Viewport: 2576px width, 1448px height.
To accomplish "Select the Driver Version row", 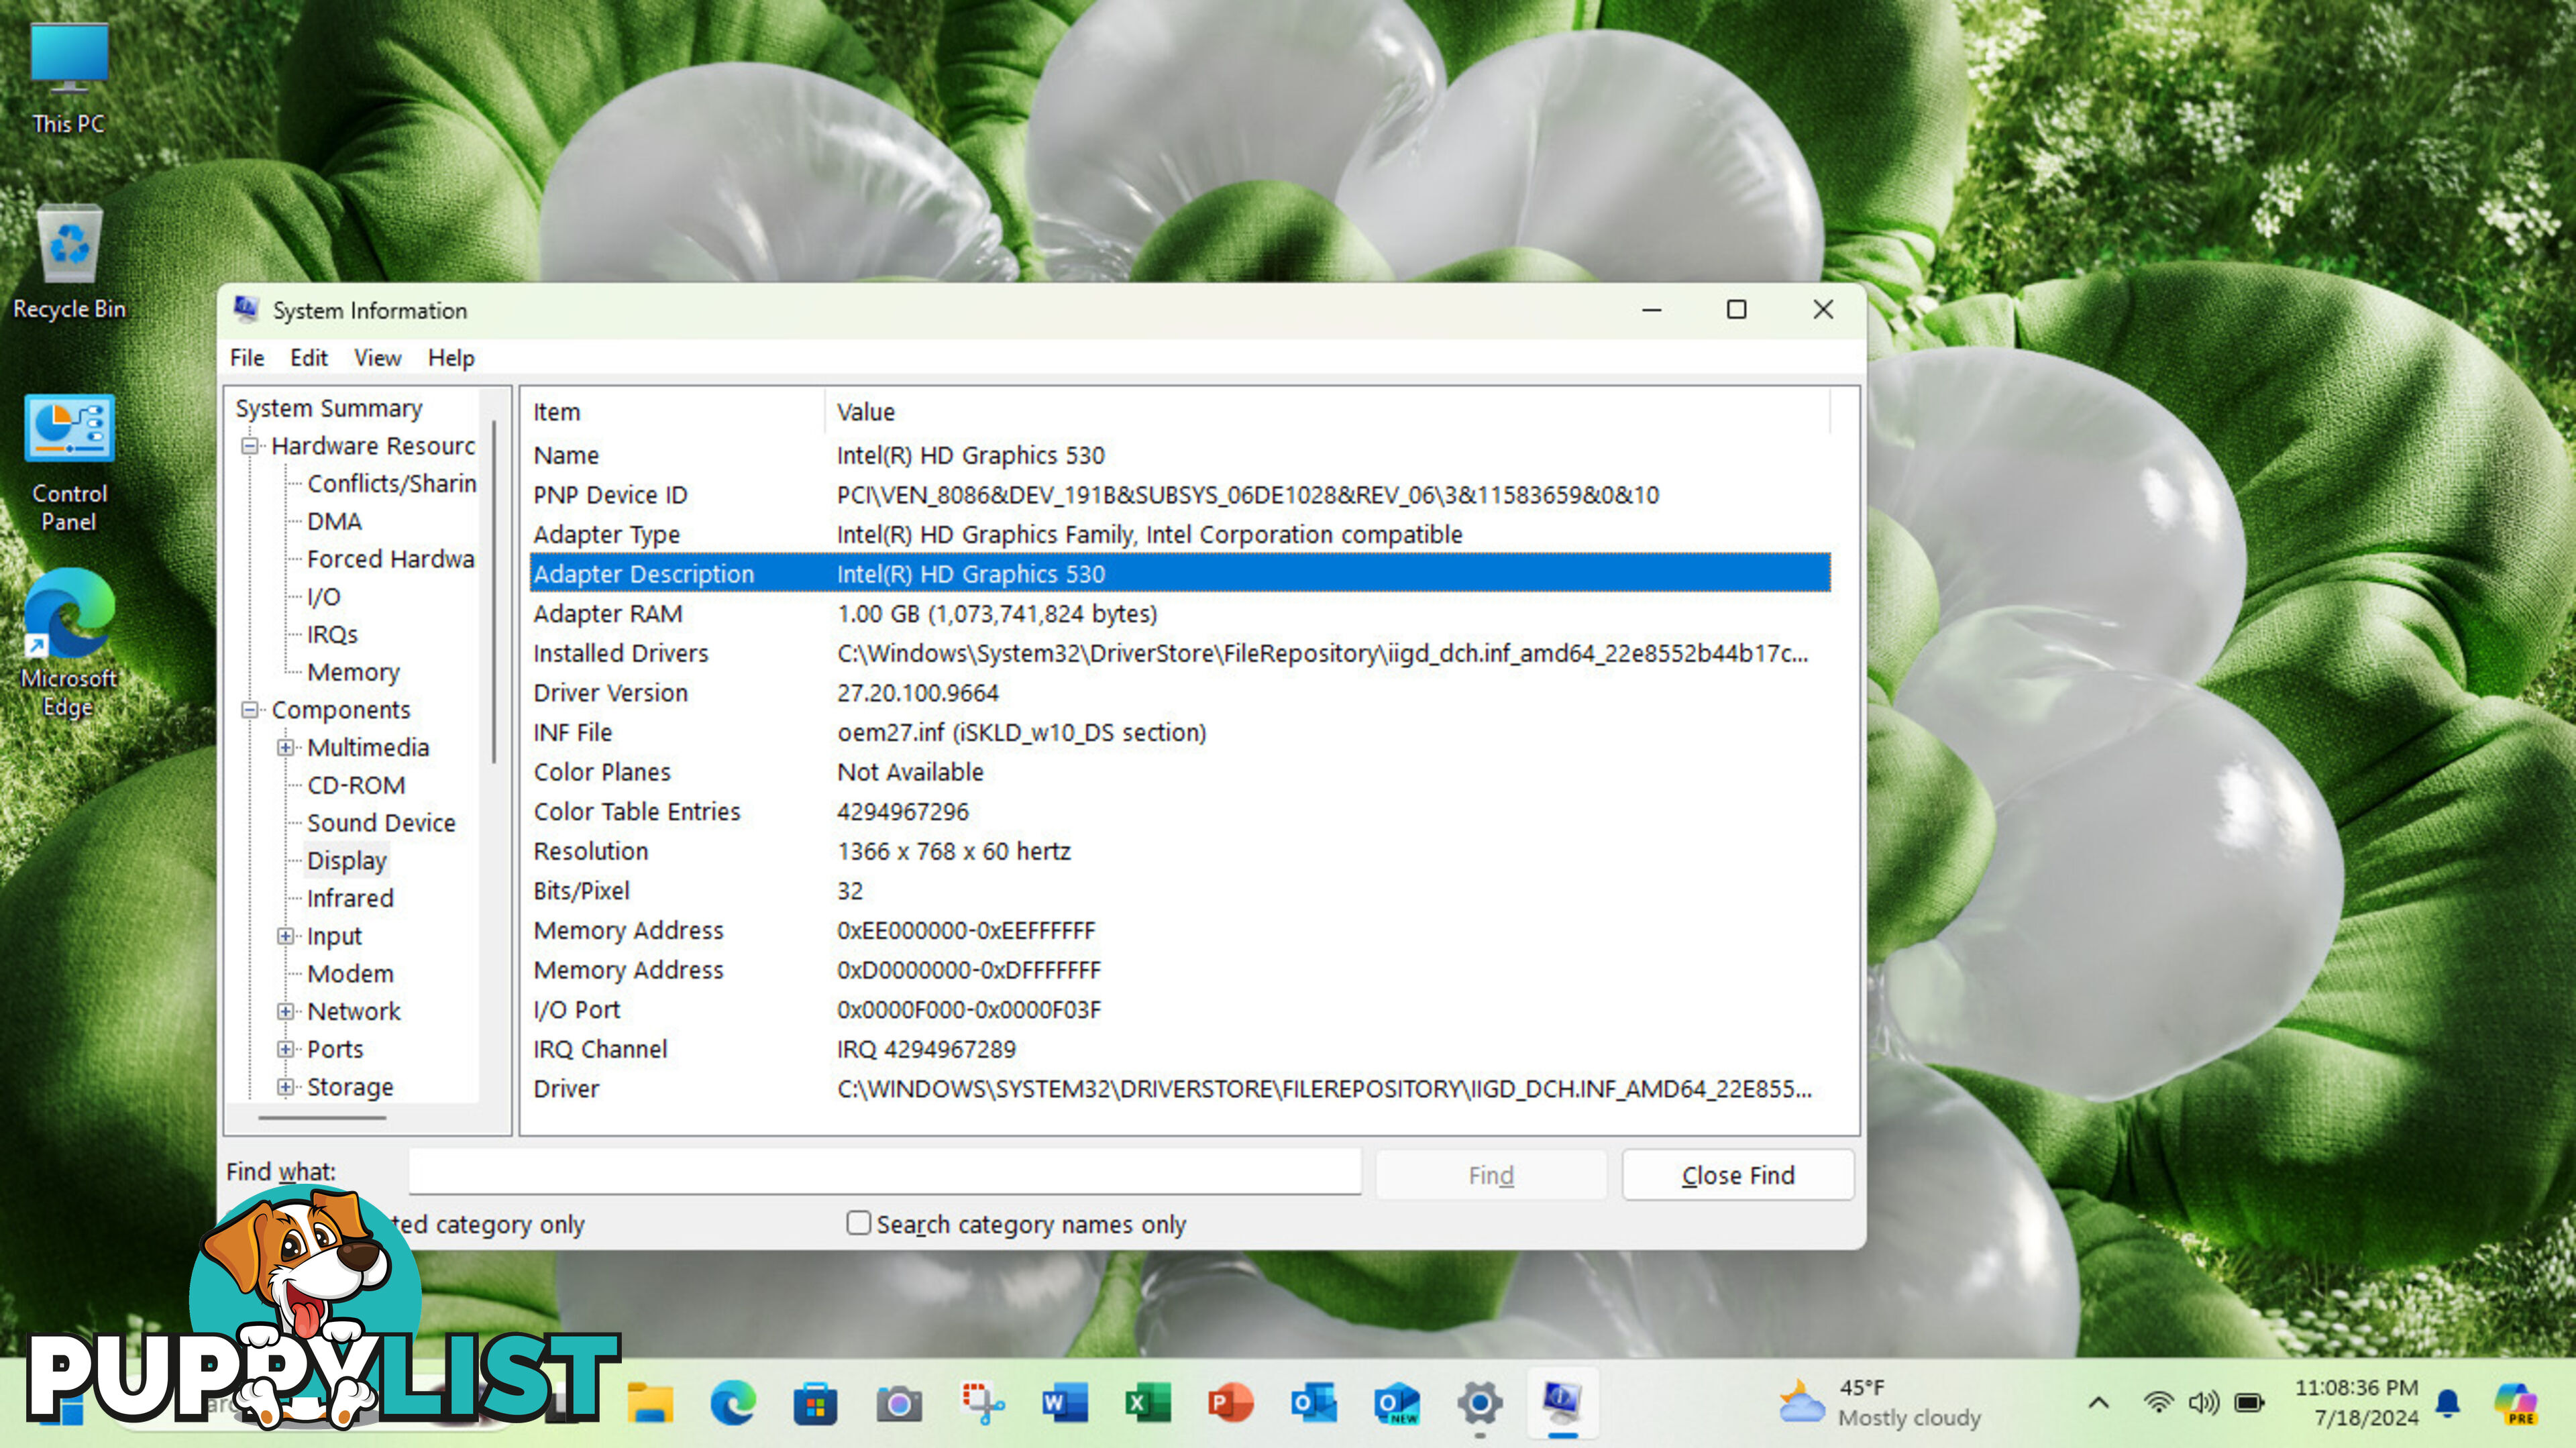I will [1180, 692].
